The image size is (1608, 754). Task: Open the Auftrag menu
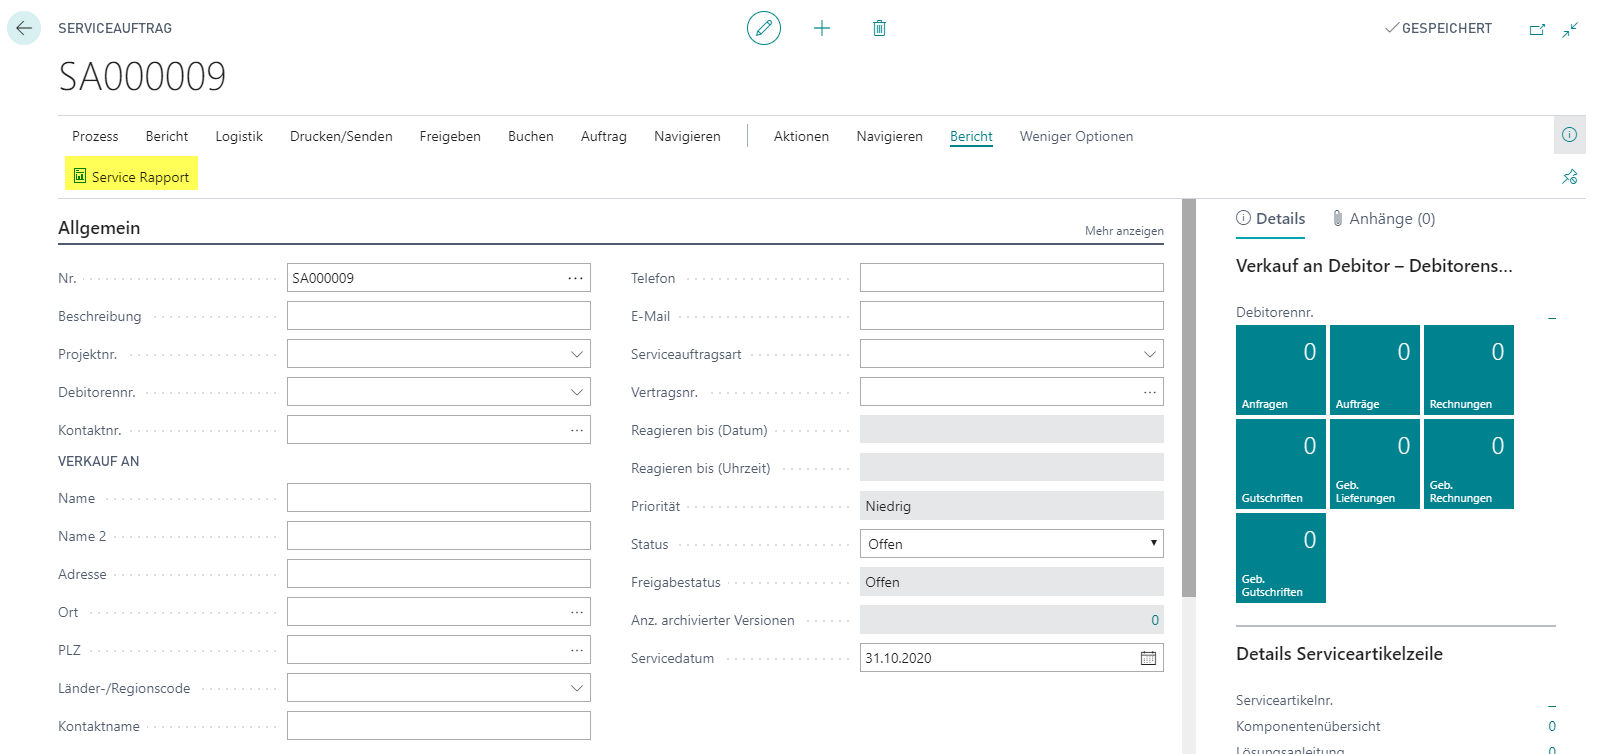tap(604, 136)
